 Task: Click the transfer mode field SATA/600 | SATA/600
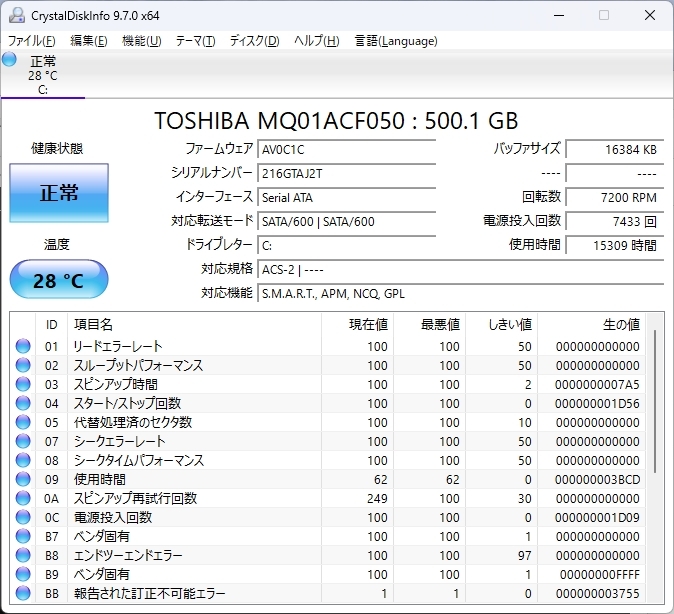pos(346,221)
